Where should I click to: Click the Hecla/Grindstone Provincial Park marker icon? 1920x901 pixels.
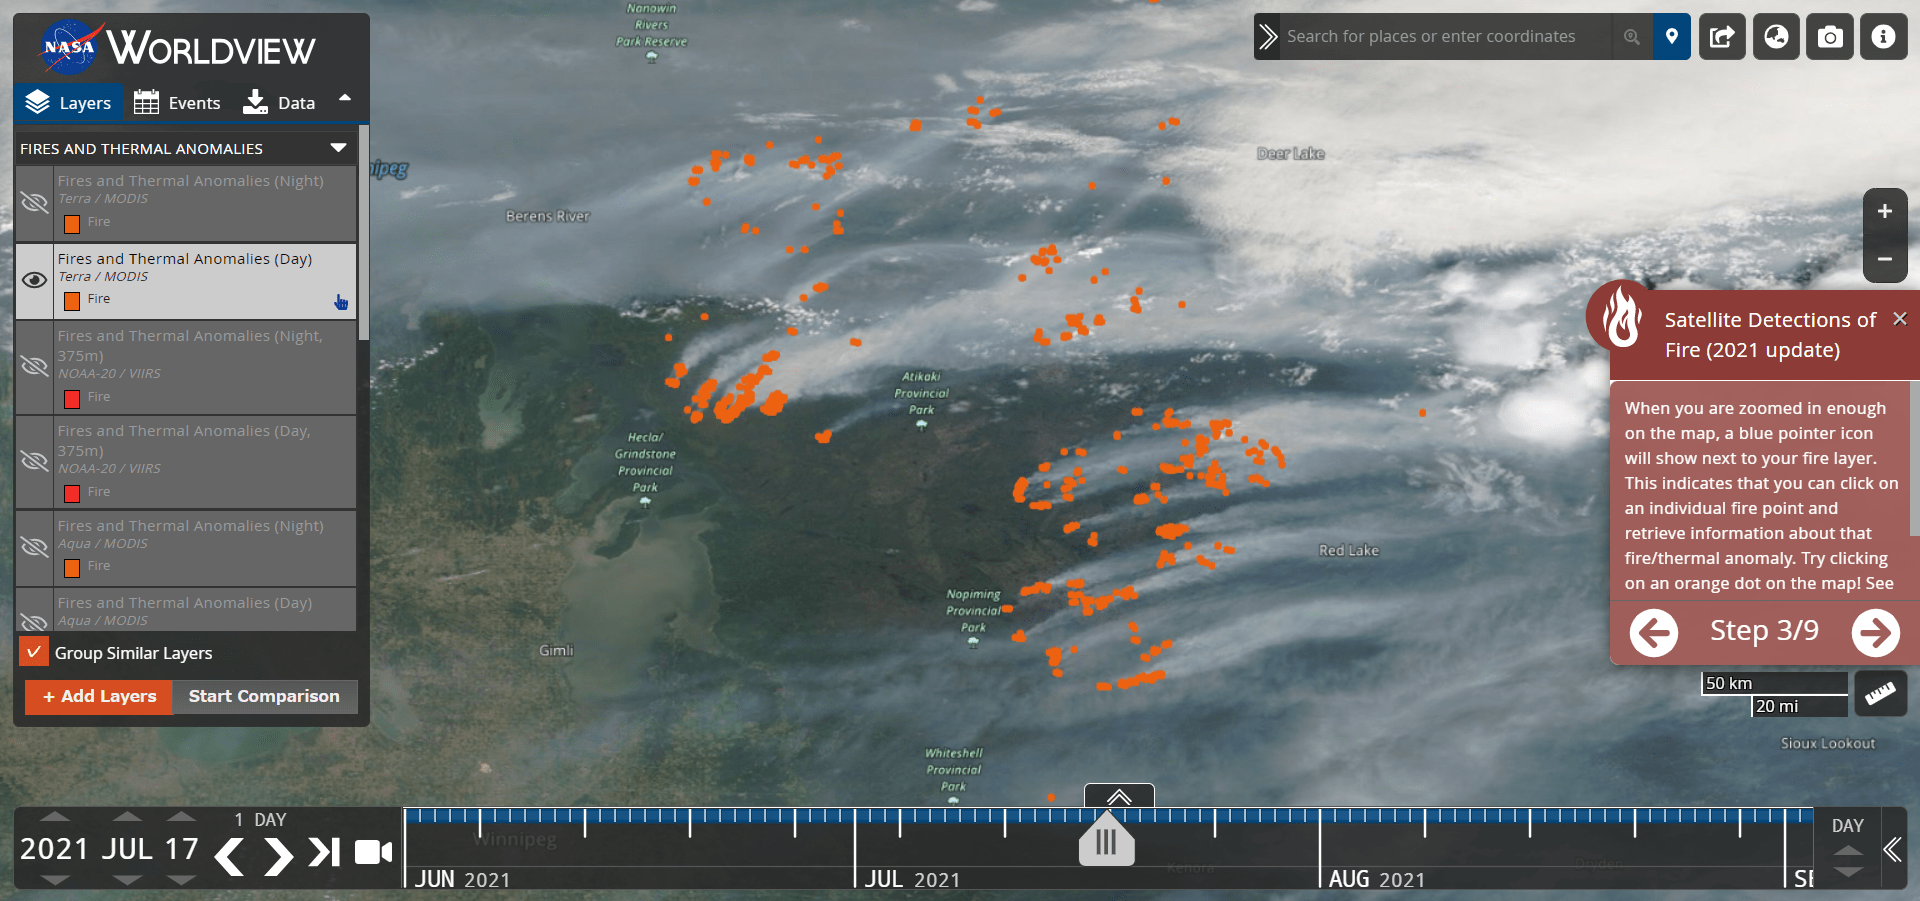tap(645, 502)
